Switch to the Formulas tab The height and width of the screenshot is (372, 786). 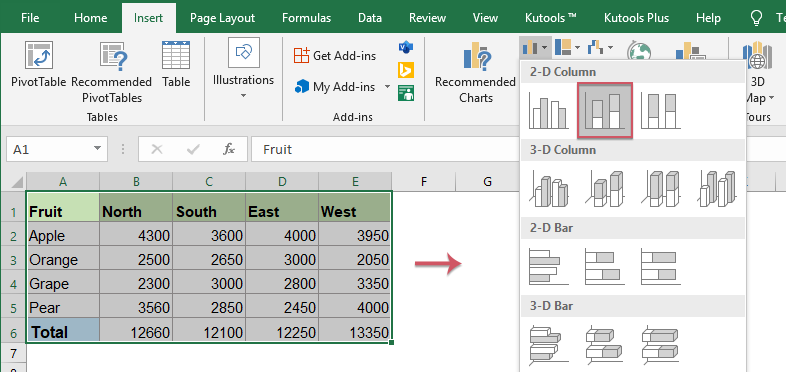(306, 18)
